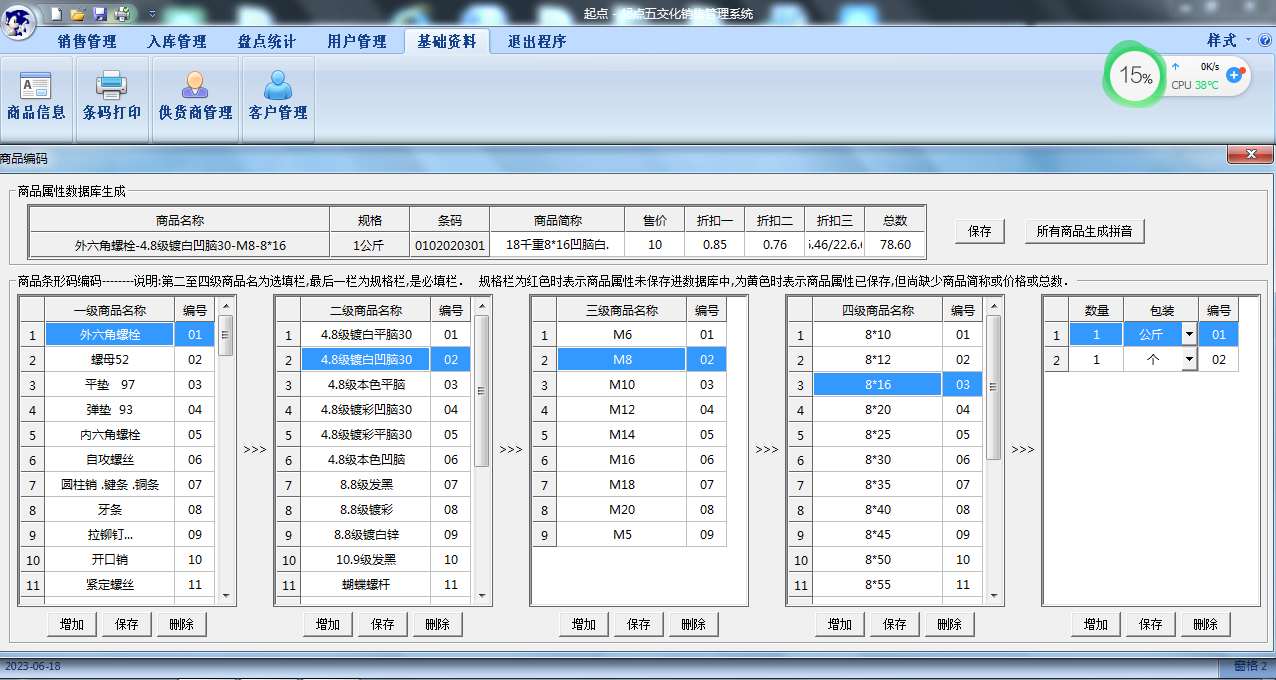Click the 所有商品生成拼音 button

coord(1085,231)
